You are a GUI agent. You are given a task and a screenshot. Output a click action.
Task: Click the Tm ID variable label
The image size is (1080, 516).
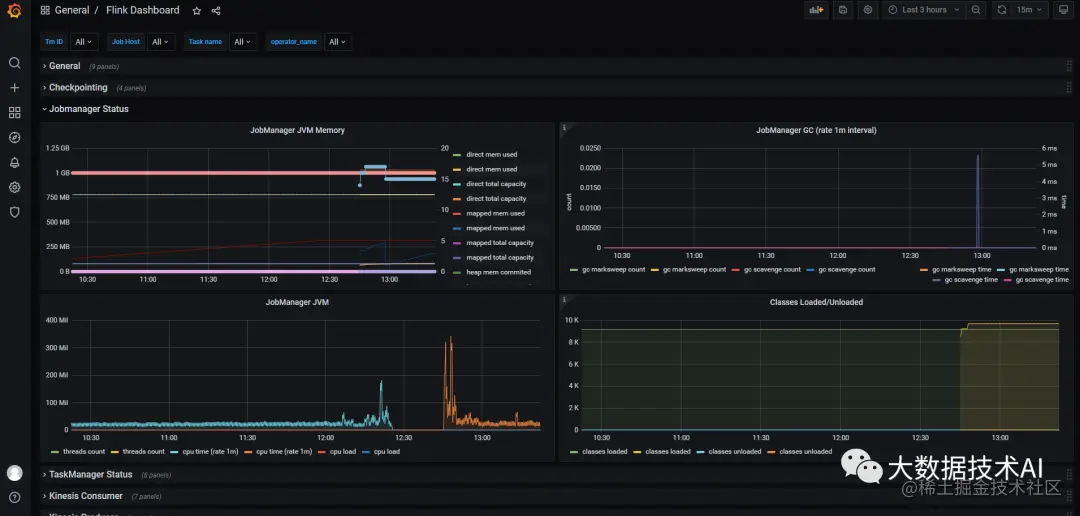[54, 41]
